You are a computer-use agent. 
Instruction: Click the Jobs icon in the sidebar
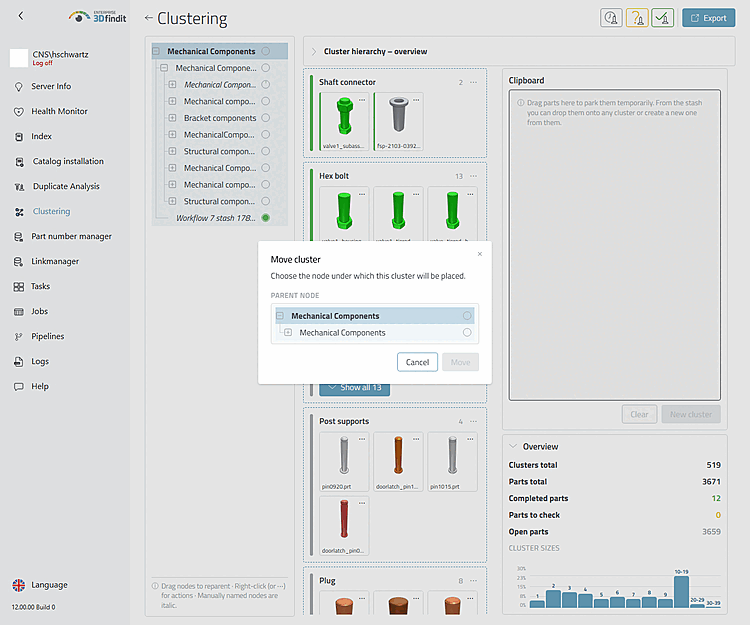[19, 312]
